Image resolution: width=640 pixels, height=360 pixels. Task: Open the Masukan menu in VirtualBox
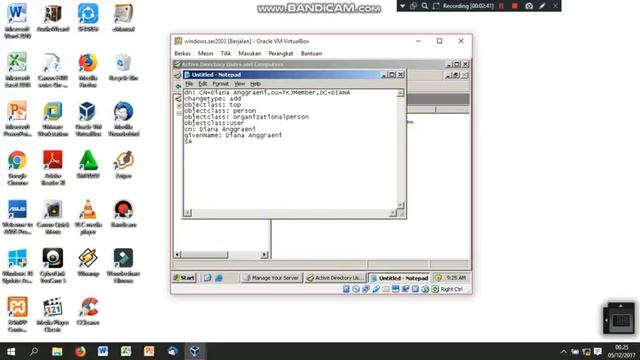click(249, 53)
